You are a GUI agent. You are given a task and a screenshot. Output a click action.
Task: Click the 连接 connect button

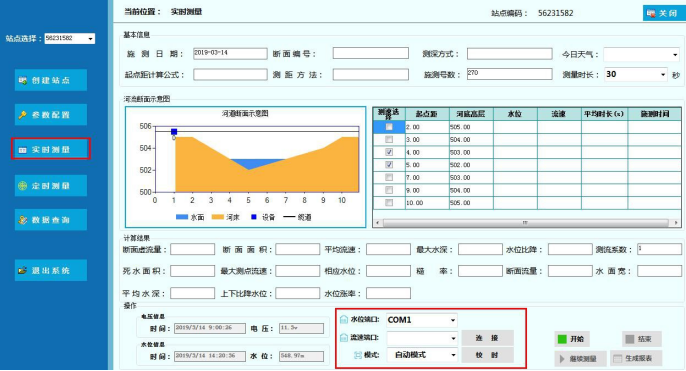click(x=487, y=338)
